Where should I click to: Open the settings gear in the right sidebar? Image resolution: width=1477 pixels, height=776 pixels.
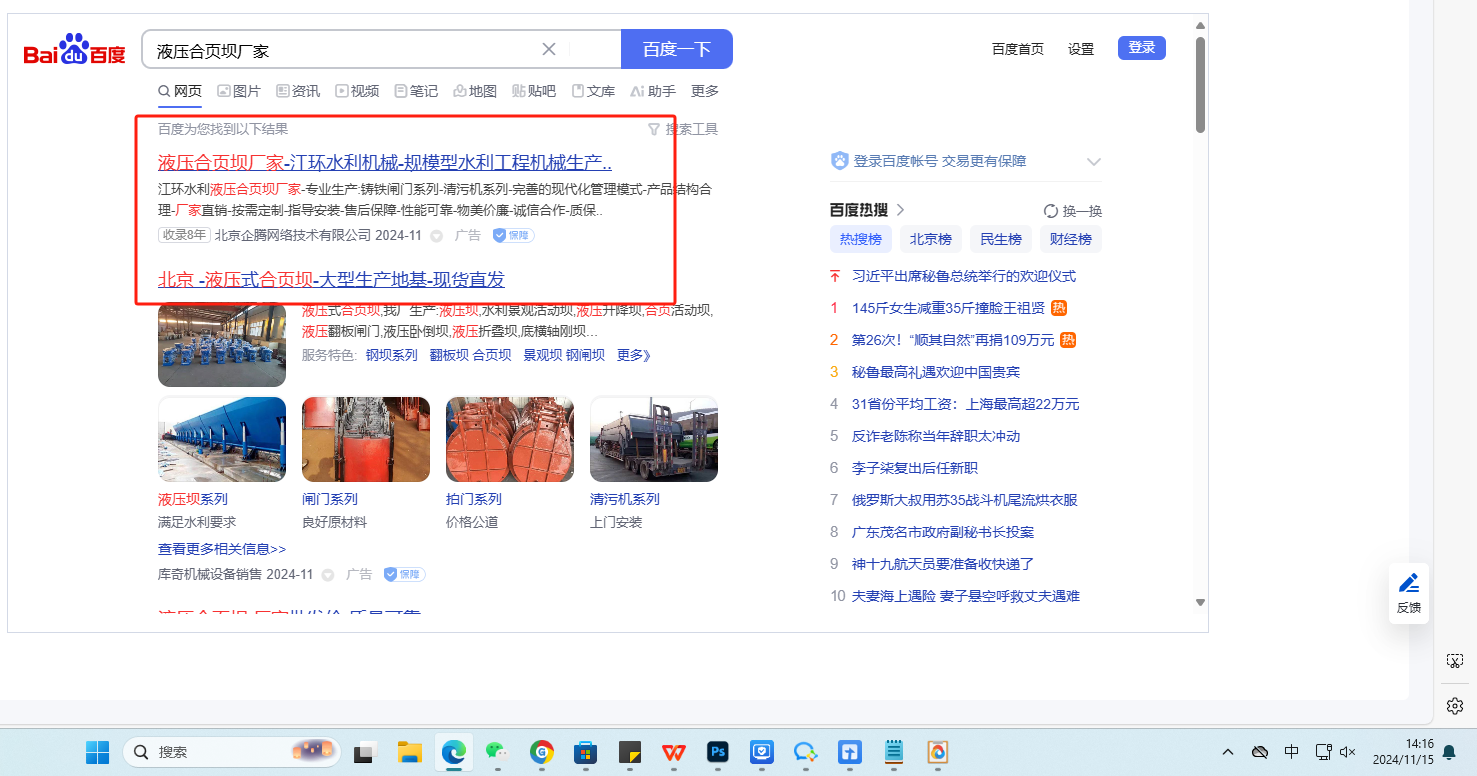click(1455, 706)
